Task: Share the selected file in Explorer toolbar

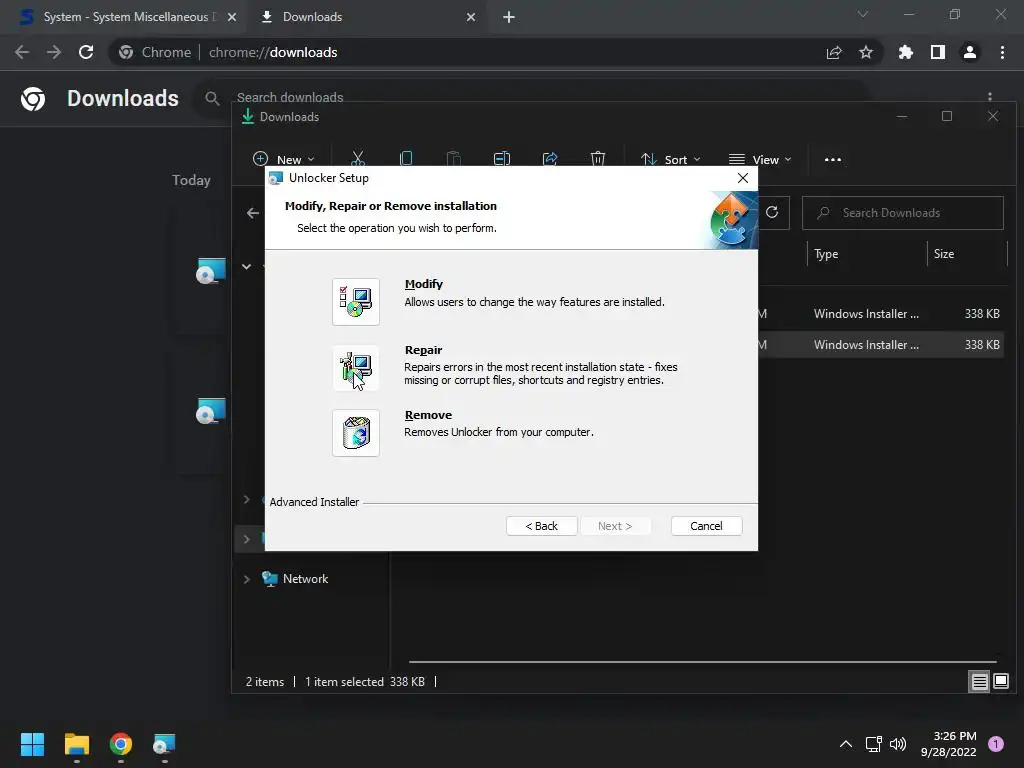Action: (550, 159)
